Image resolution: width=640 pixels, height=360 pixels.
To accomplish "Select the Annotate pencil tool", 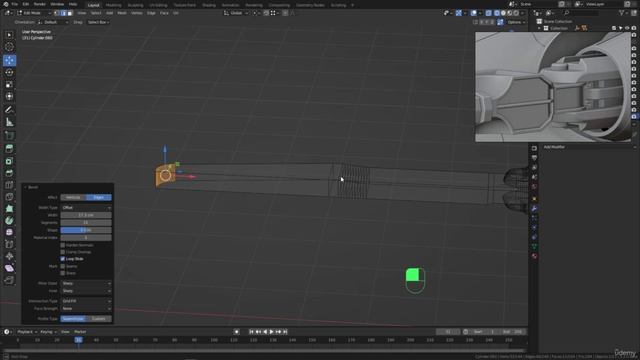I will (x=9, y=109).
